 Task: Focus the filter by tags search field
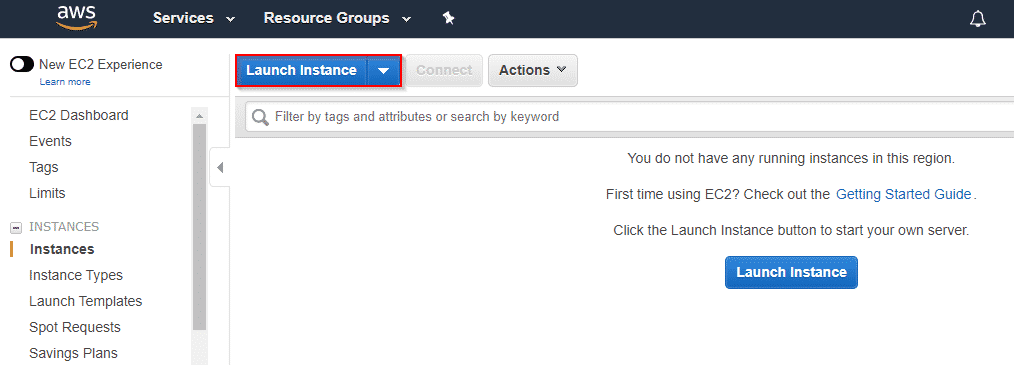pyautogui.click(x=629, y=117)
